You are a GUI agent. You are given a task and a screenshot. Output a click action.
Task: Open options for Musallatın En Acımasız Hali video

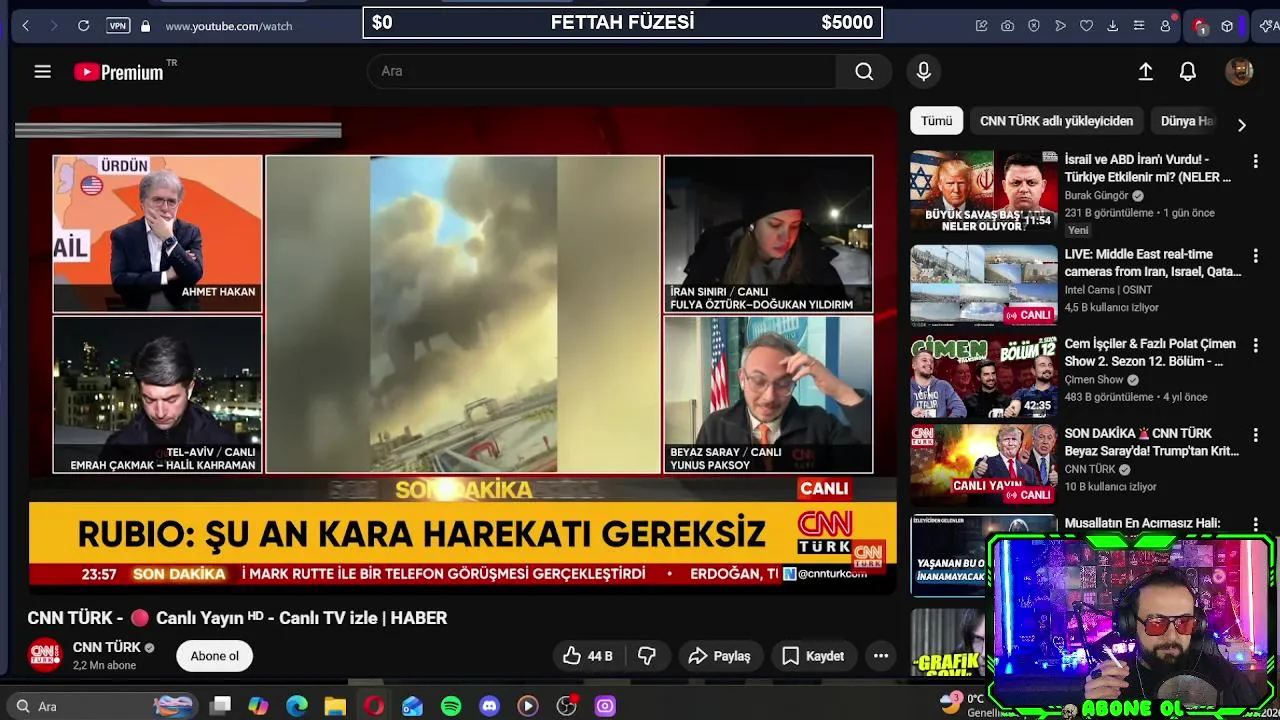pyautogui.click(x=1256, y=525)
